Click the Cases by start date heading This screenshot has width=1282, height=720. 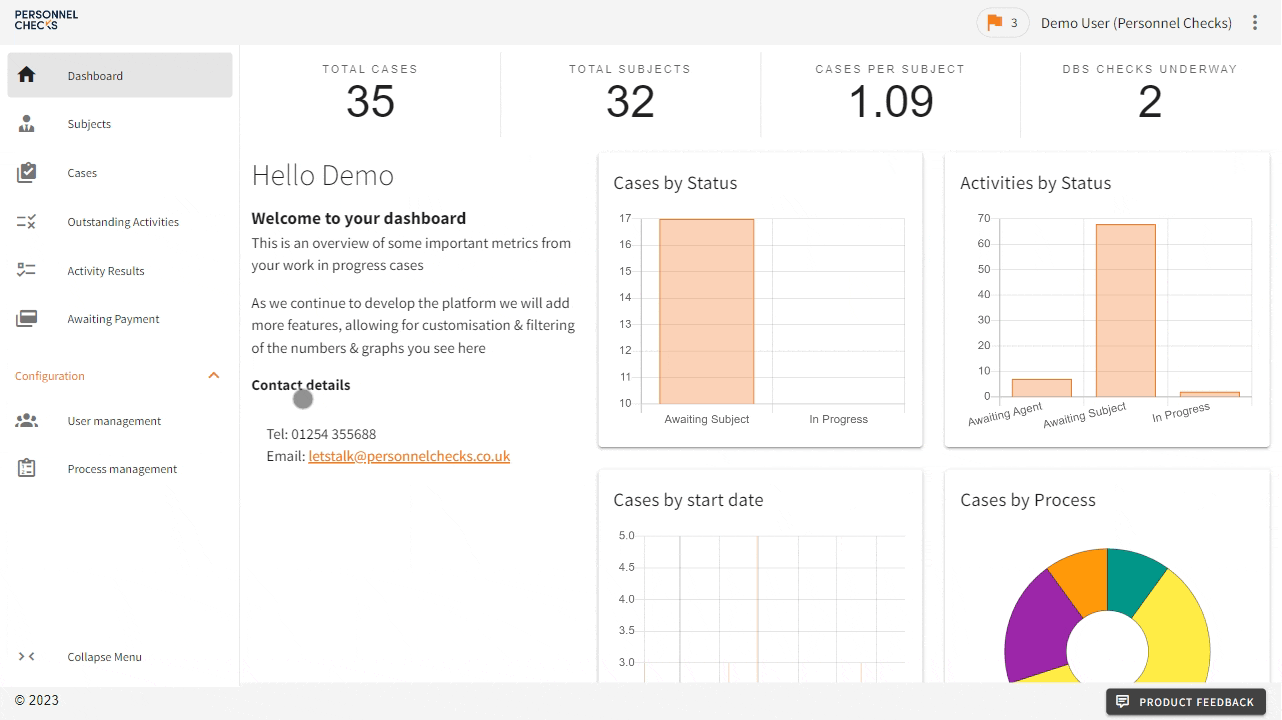(688, 500)
